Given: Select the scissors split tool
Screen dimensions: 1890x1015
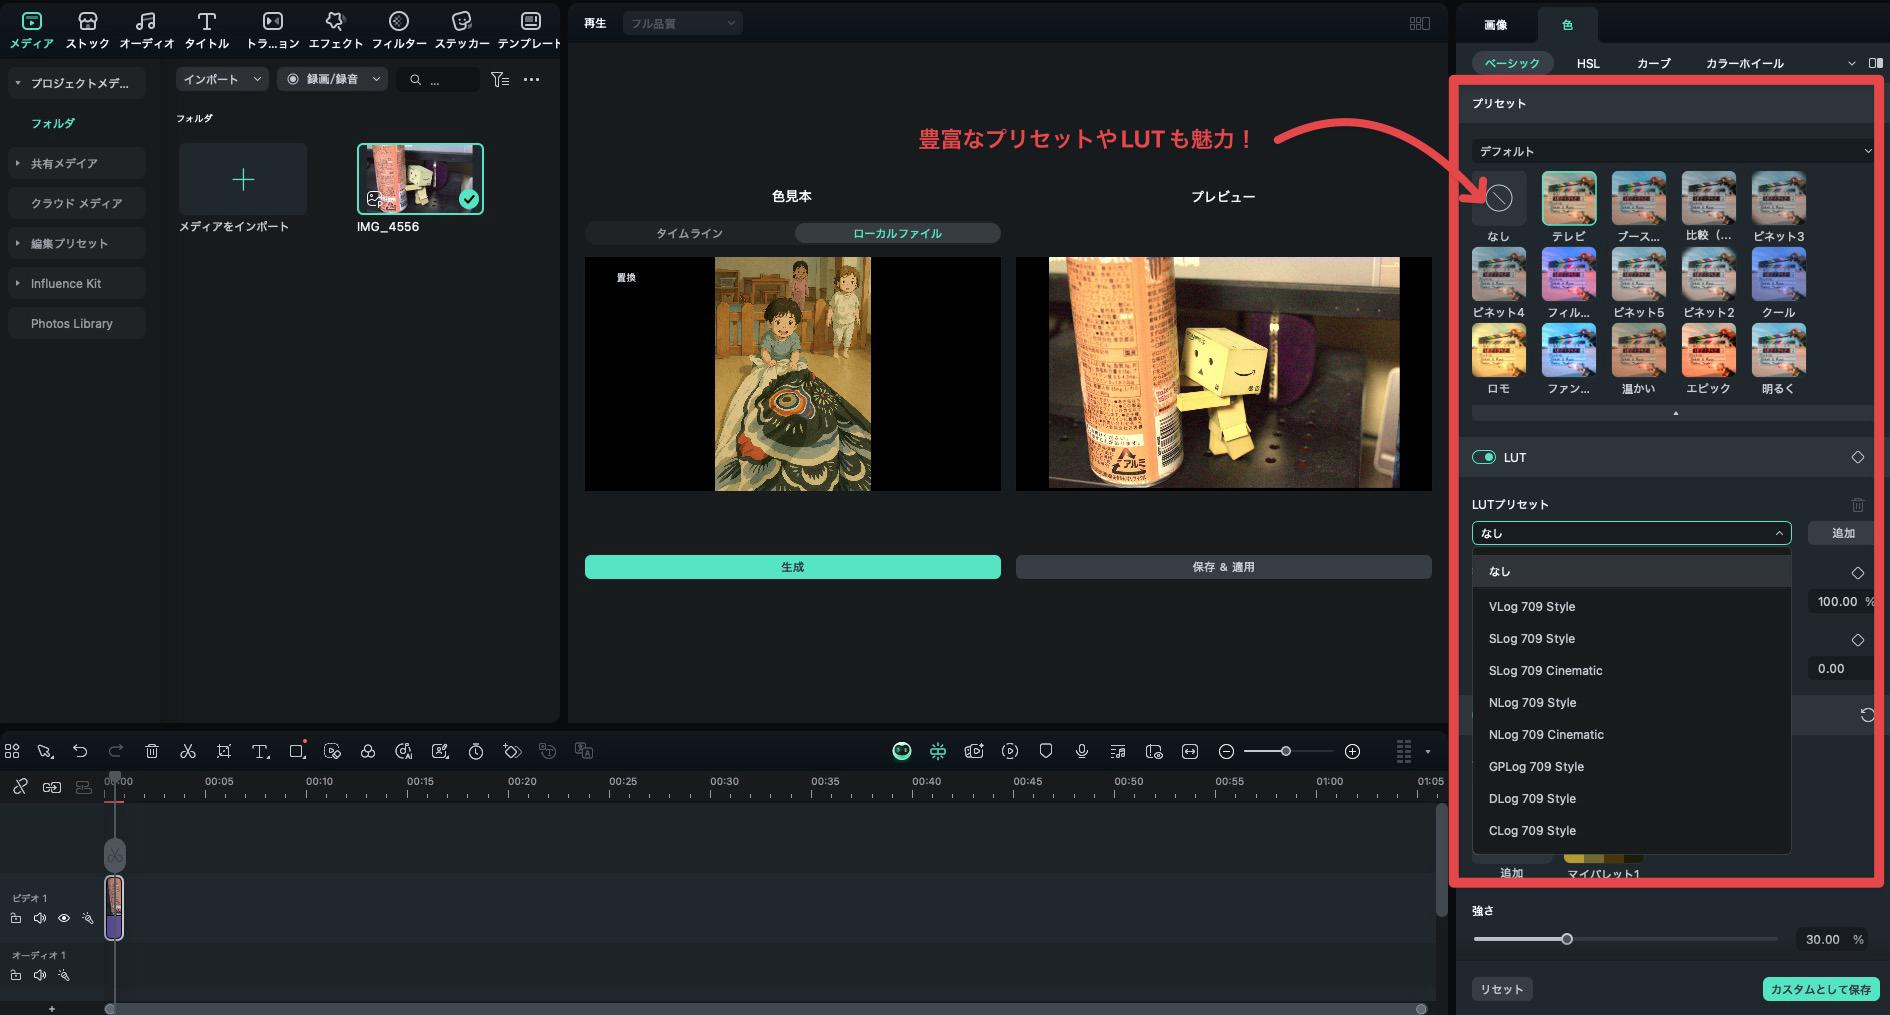Looking at the screenshot, I should tap(188, 751).
